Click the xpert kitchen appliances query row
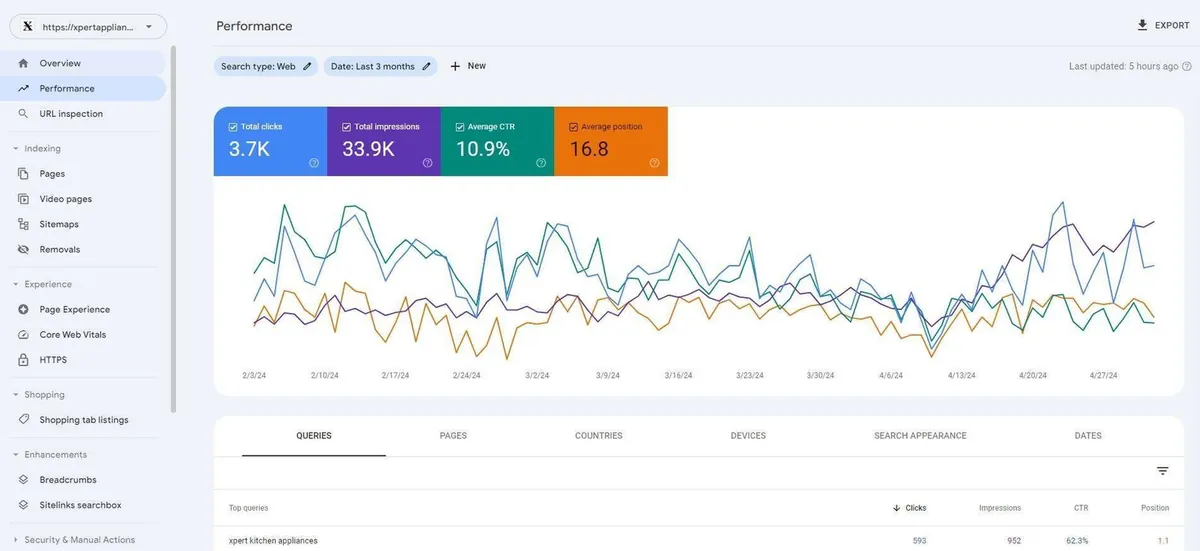This screenshot has width=1200, height=551. (699, 540)
